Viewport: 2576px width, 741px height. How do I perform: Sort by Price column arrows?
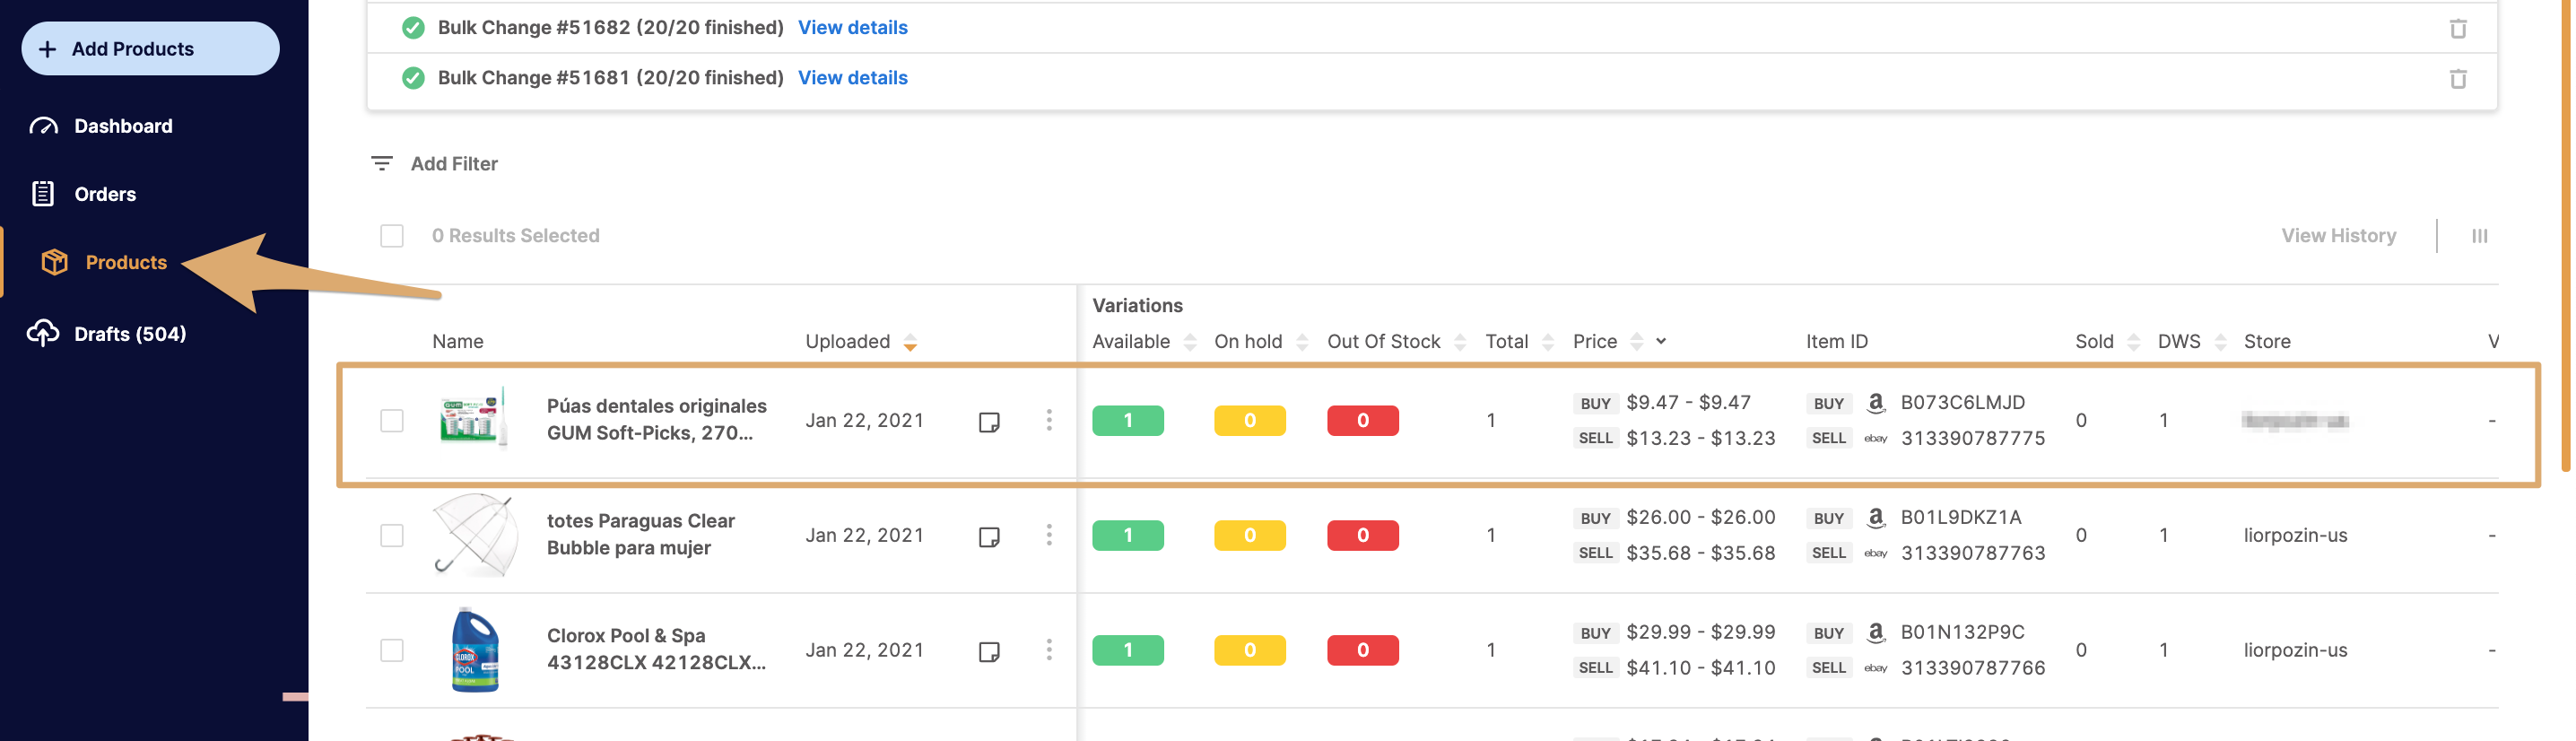tap(1636, 342)
